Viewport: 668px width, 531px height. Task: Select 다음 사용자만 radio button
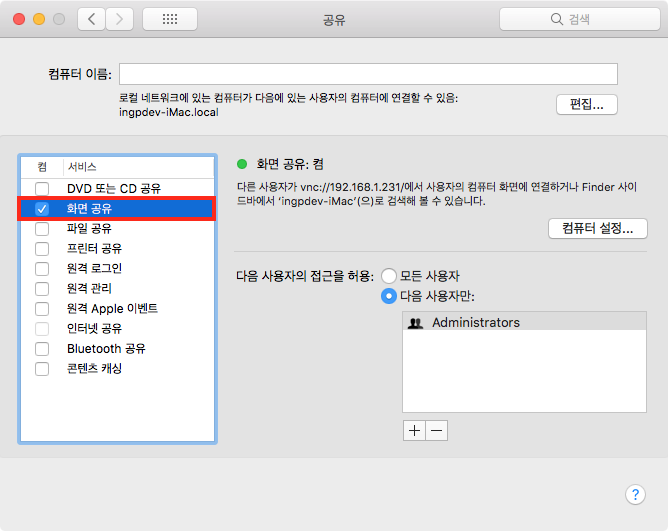pyautogui.click(x=389, y=296)
